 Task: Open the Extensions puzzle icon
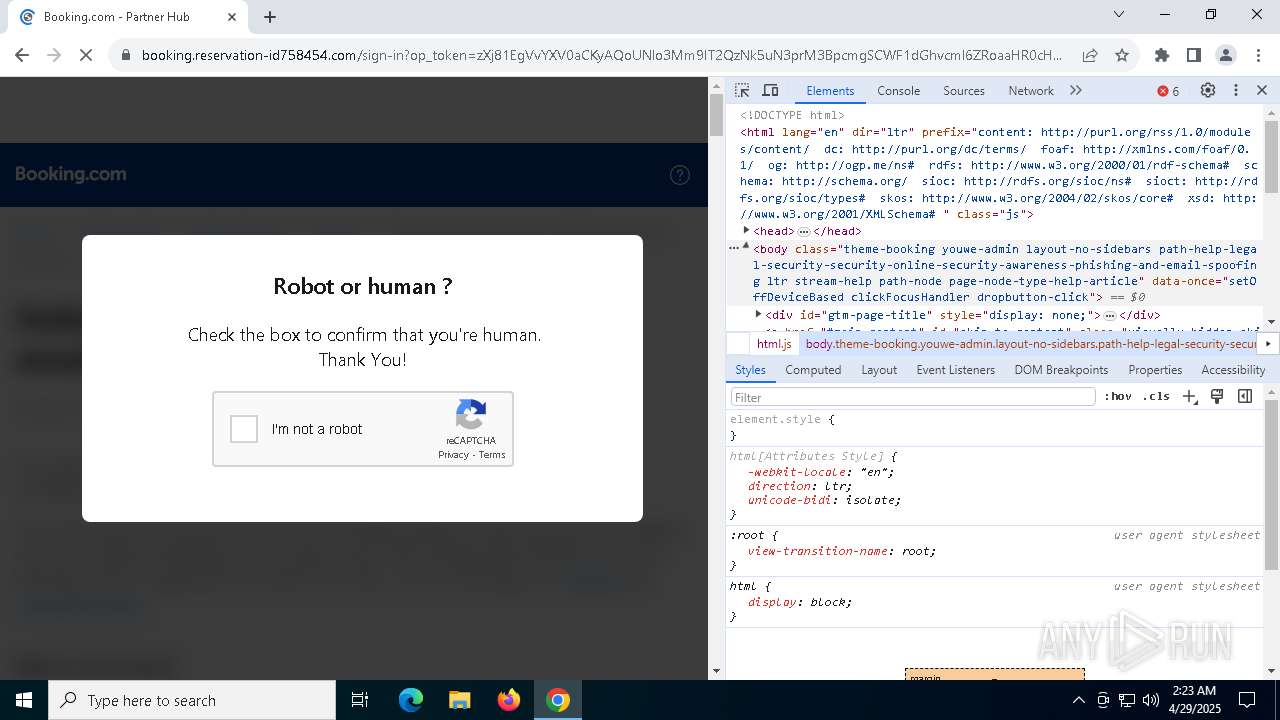(x=1162, y=55)
